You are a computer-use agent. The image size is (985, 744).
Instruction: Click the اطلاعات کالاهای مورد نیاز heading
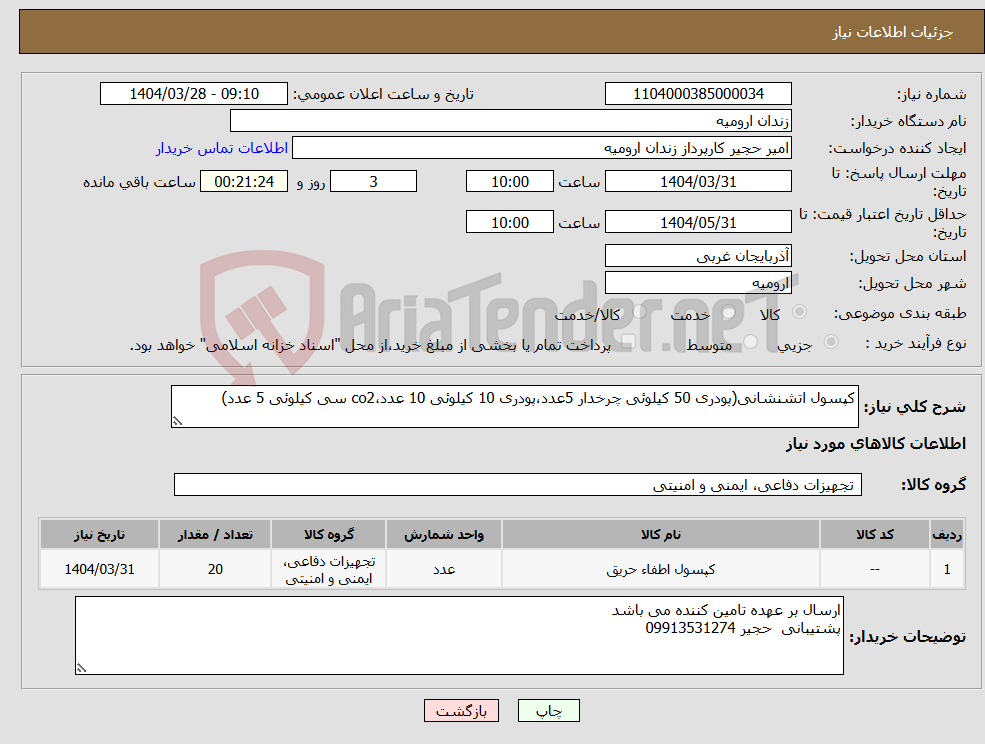[x=876, y=444]
